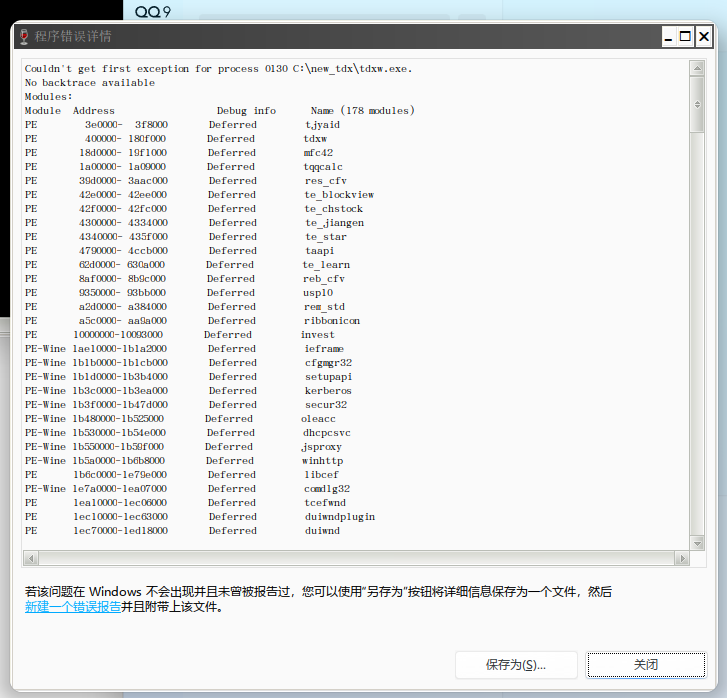The height and width of the screenshot is (698, 727).
Task: Click the module name 'secur32'
Action: [326, 404]
